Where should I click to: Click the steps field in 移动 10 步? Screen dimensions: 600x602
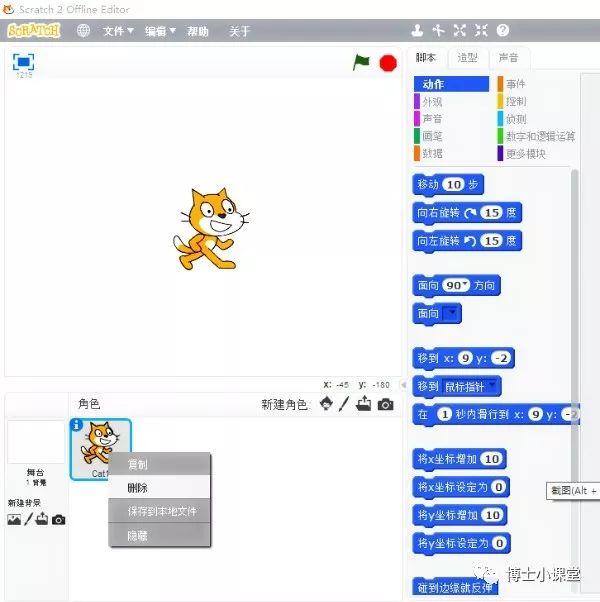[x=453, y=185]
